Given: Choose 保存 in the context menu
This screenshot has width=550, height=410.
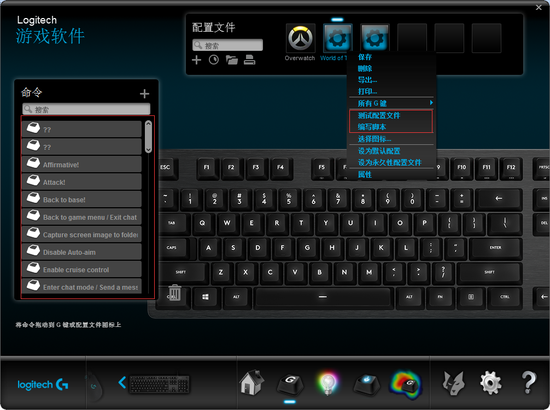Looking at the screenshot, I should pyautogui.click(x=365, y=57).
